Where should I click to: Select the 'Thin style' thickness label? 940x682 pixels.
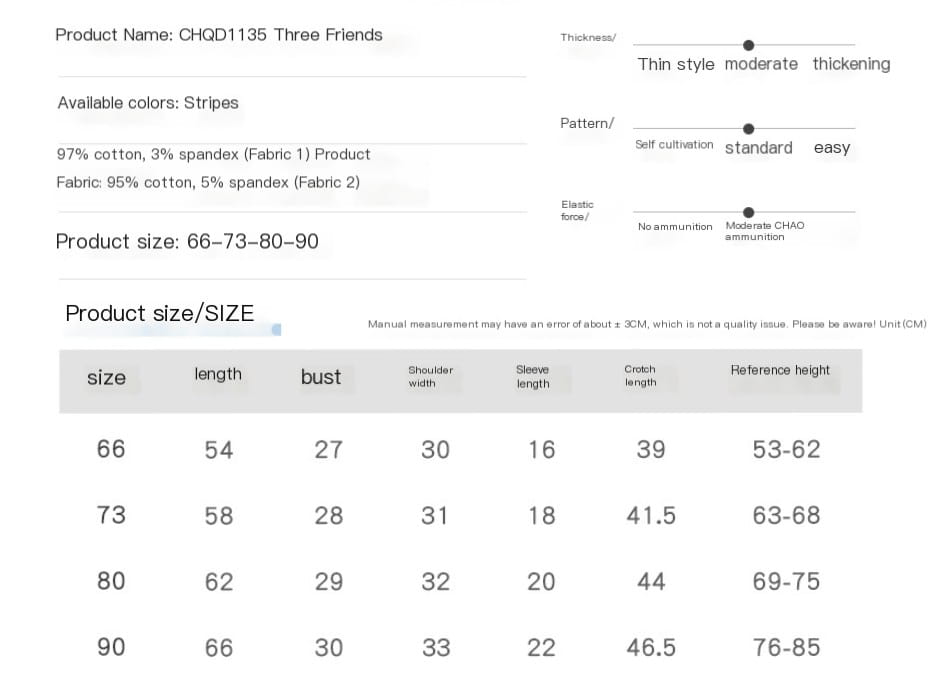point(676,64)
